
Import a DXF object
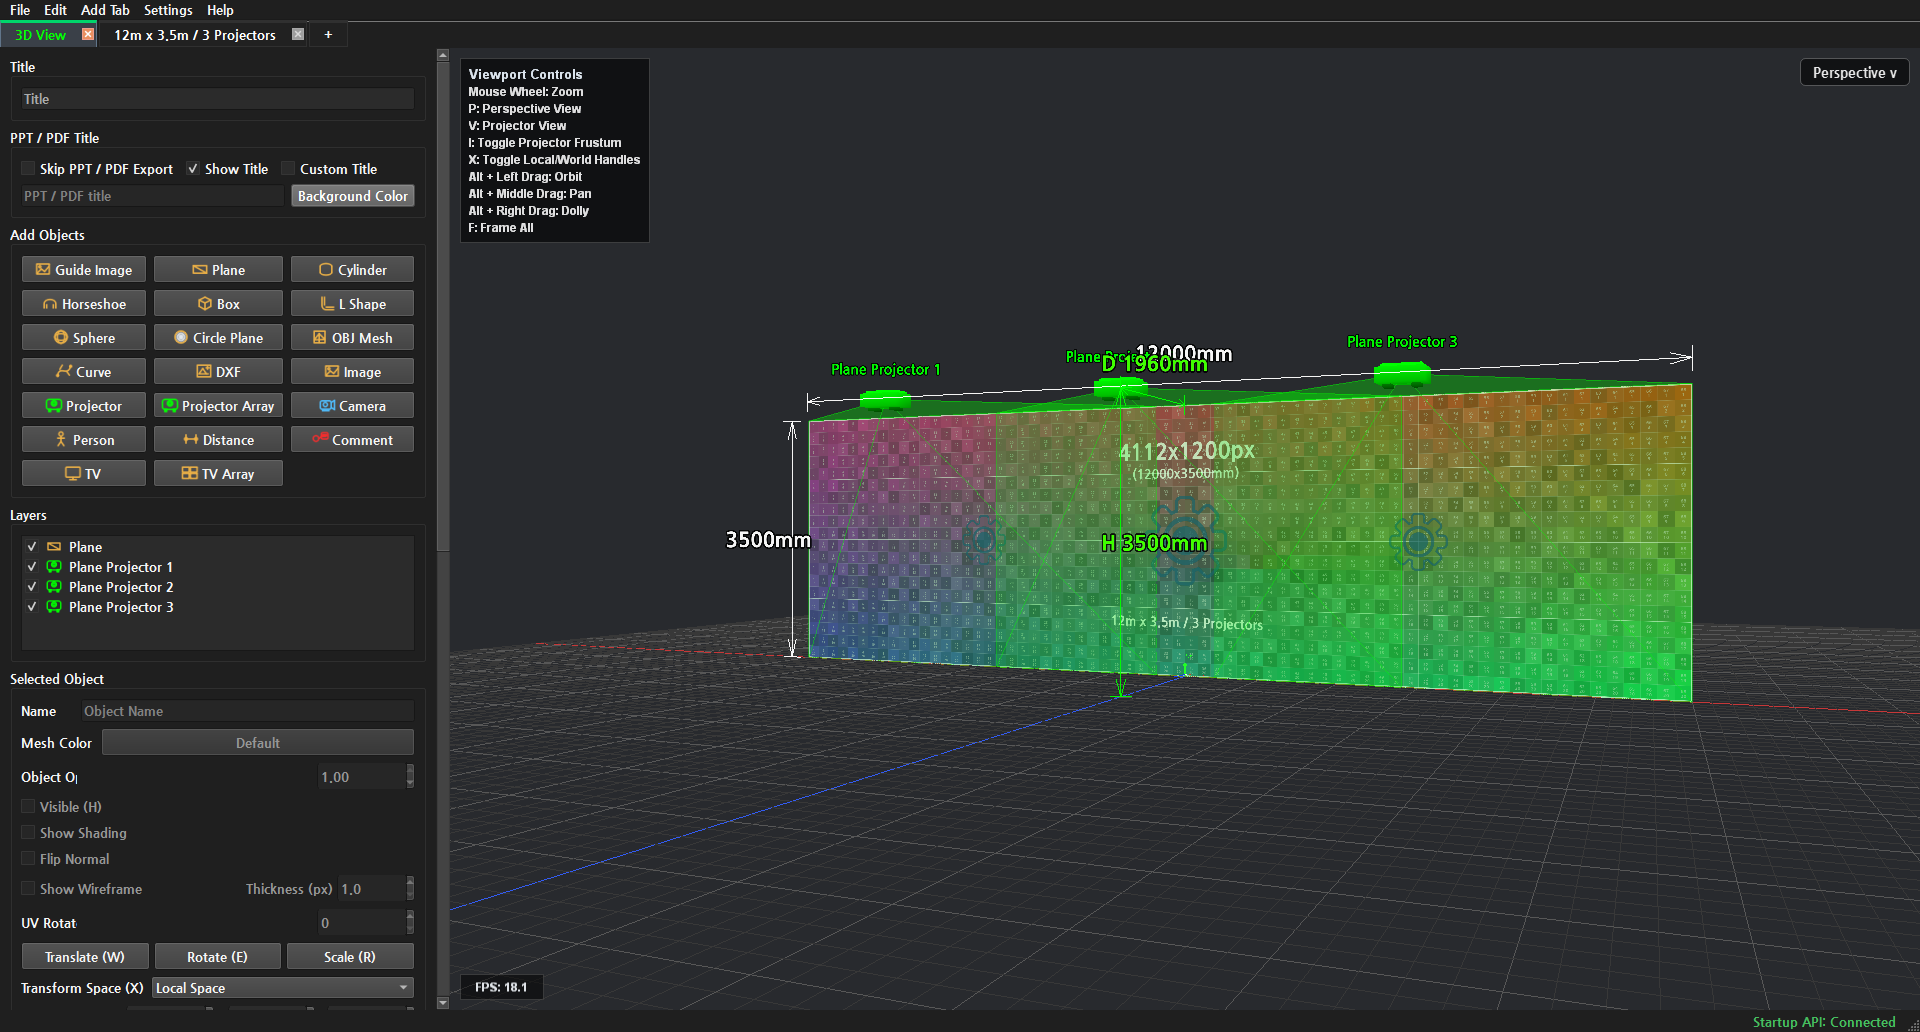coord(218,372)
